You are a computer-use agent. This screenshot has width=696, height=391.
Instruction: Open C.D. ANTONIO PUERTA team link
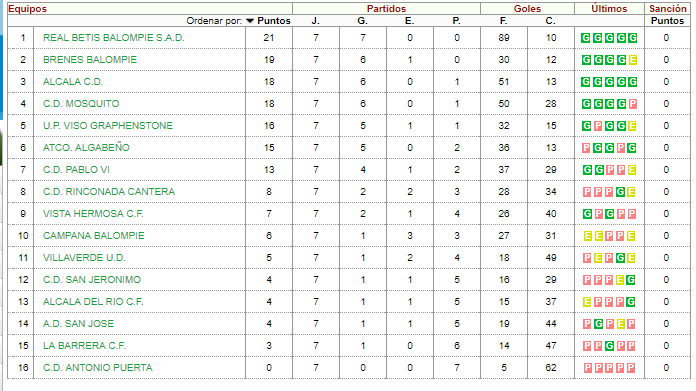pos(98,367)
